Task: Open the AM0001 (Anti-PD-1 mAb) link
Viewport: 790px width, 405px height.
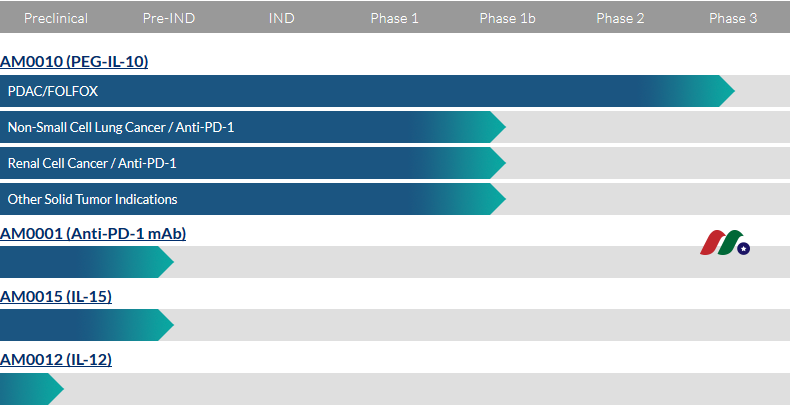Action: click(93, 234)
